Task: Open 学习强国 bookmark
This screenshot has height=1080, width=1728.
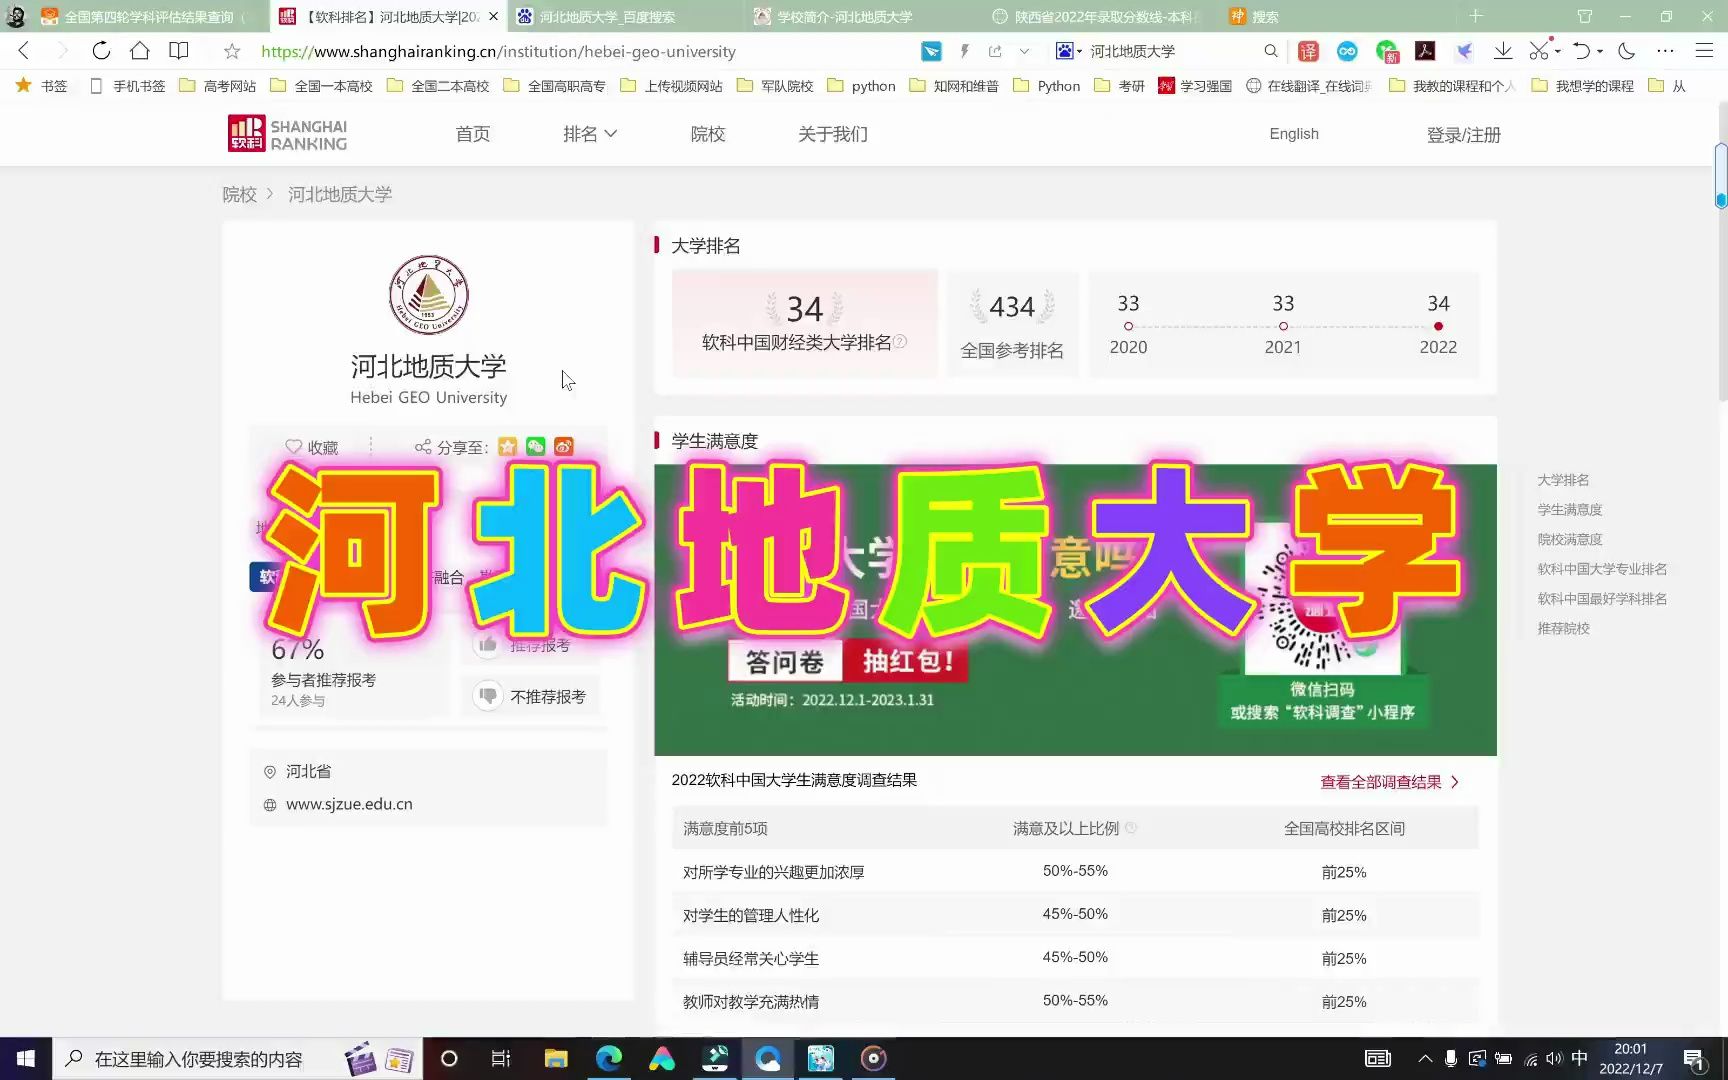Action: click(1195, 86)
